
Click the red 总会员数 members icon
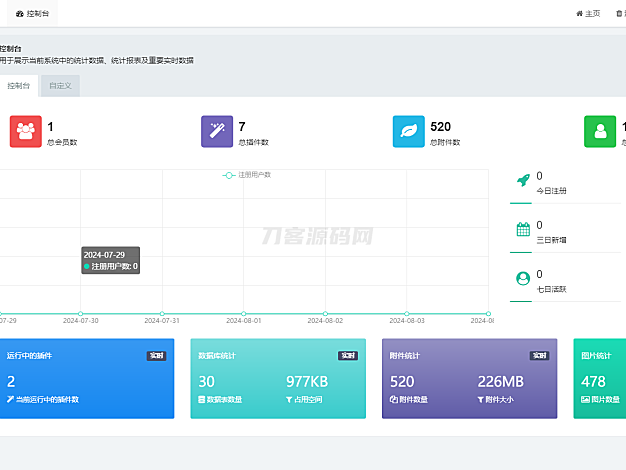click(x=26, y=131)
